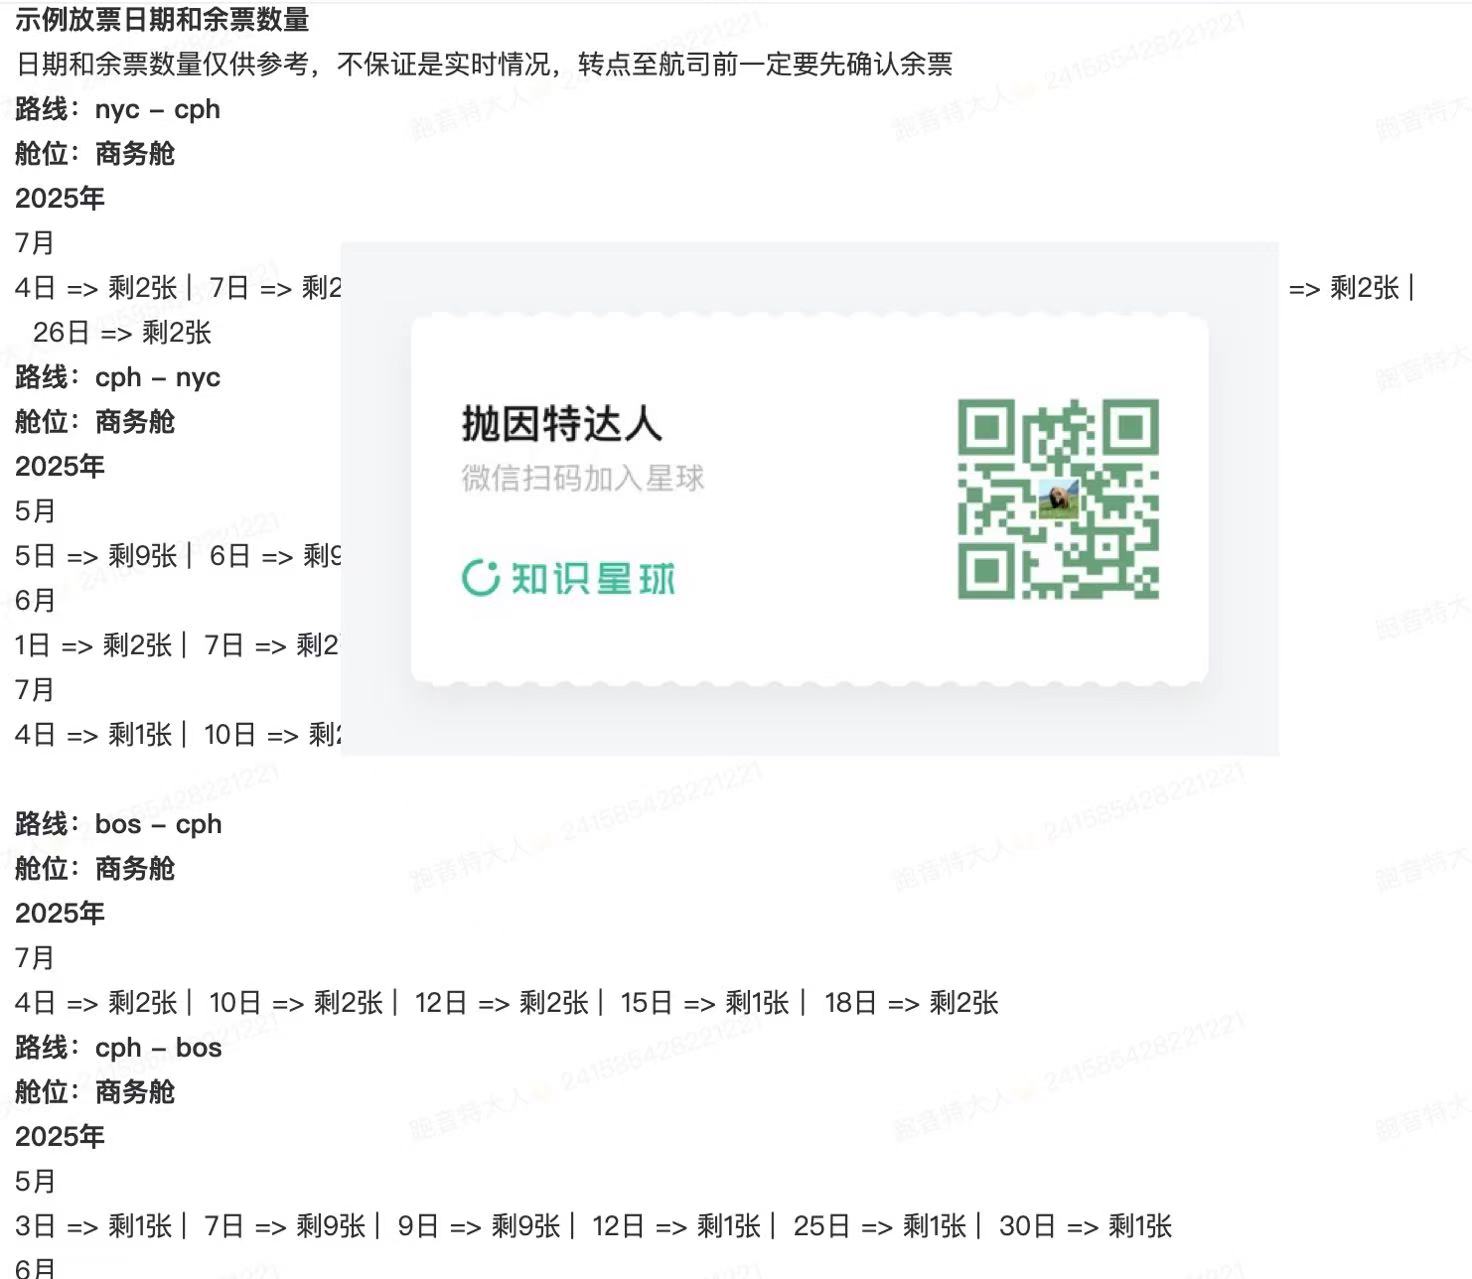The width and height of the screenshot is (1472, 1279).
Task: Click the green QR code image
Action: point(1058,499)
